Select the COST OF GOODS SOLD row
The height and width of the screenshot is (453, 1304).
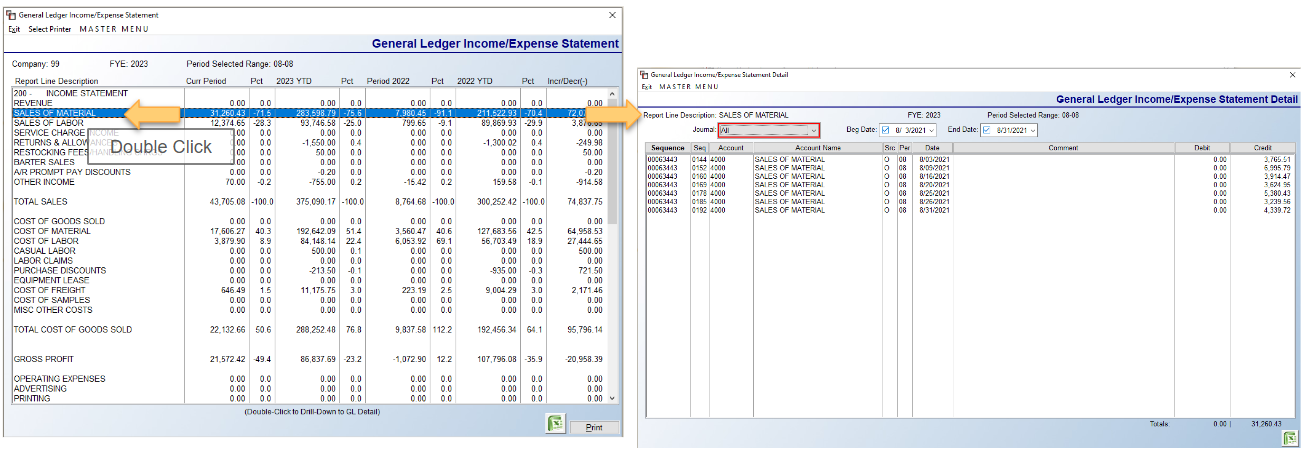310,221
